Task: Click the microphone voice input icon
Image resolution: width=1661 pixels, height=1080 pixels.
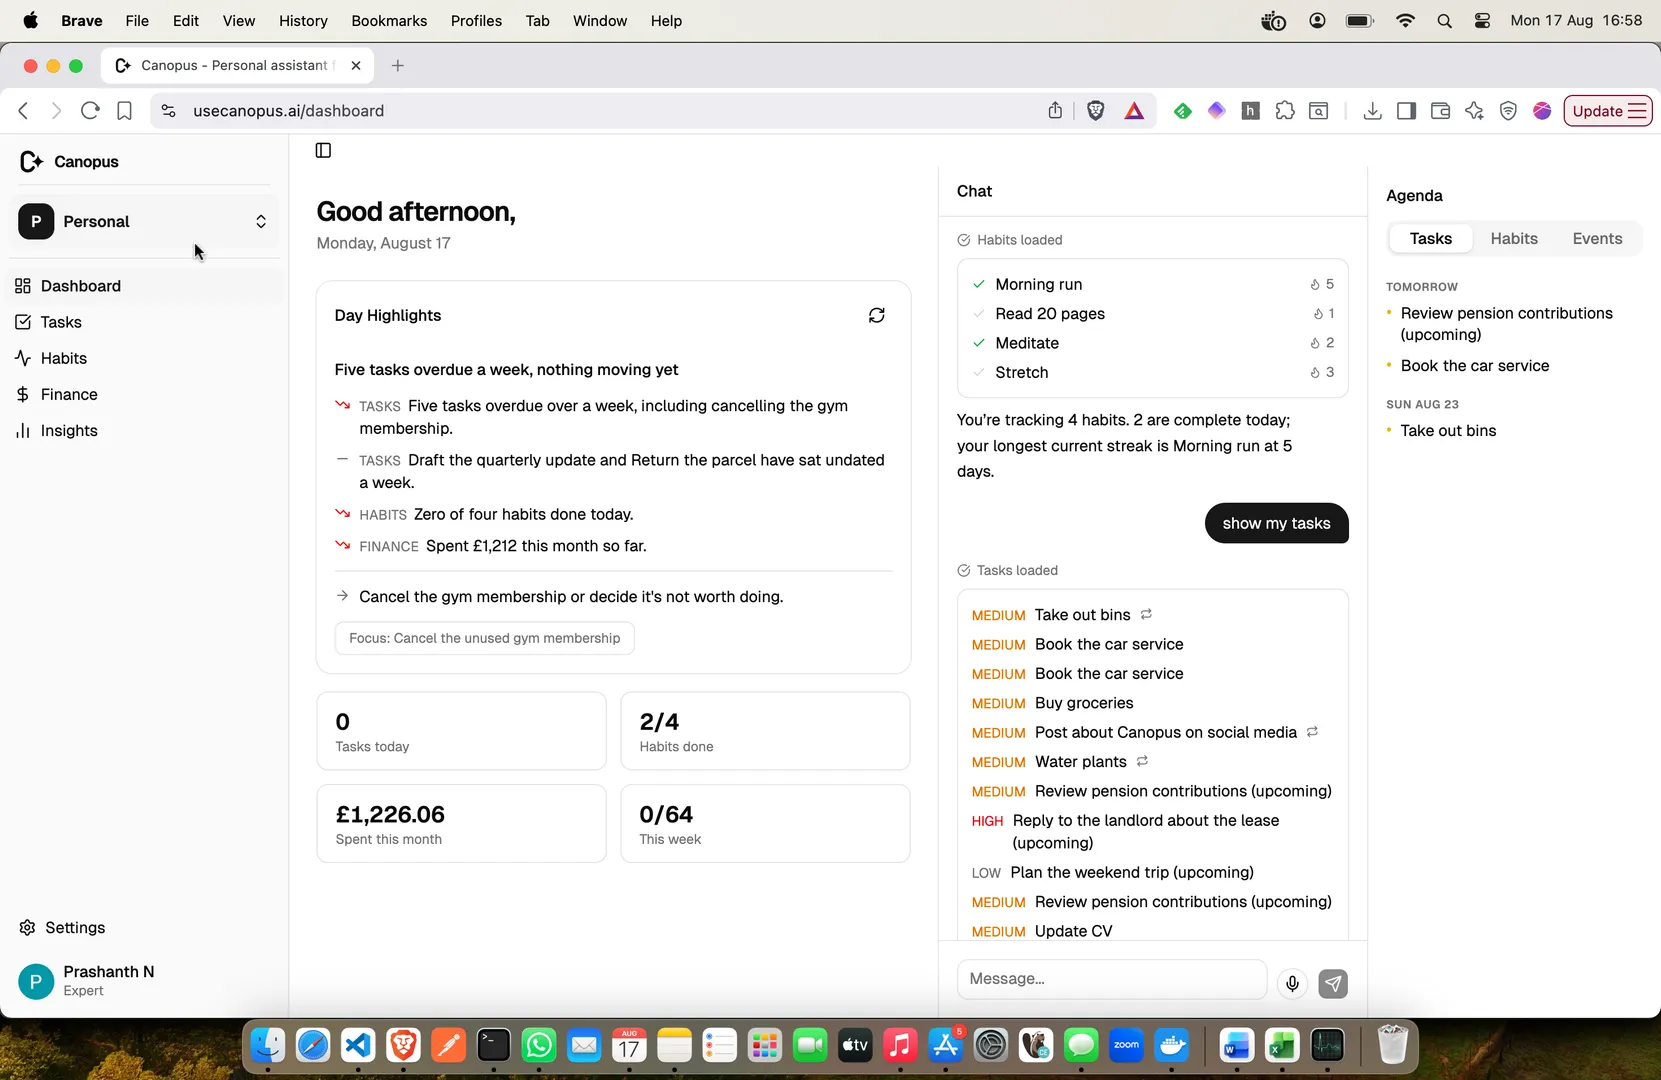Action: [x=1292, y=983]
